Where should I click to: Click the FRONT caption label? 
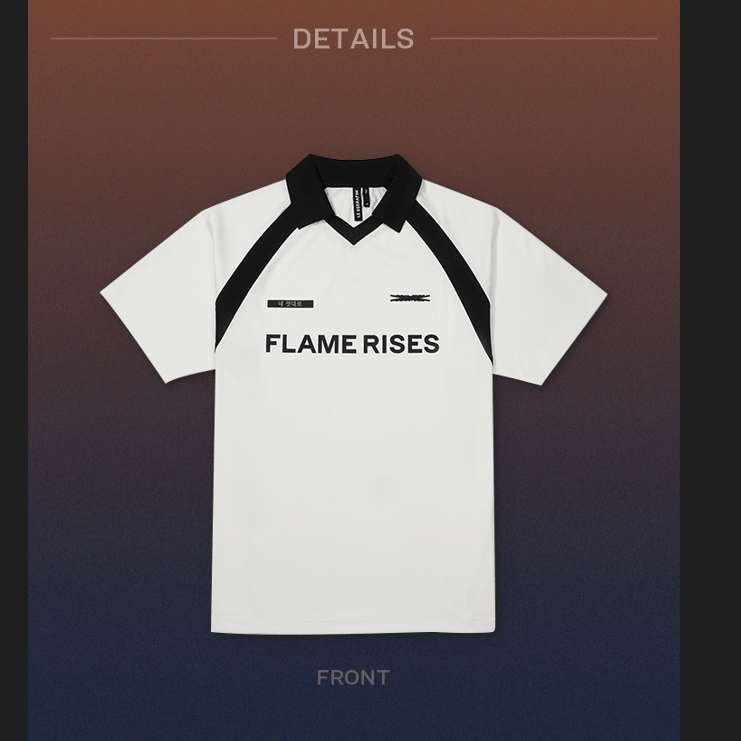(x=353, y=678)
